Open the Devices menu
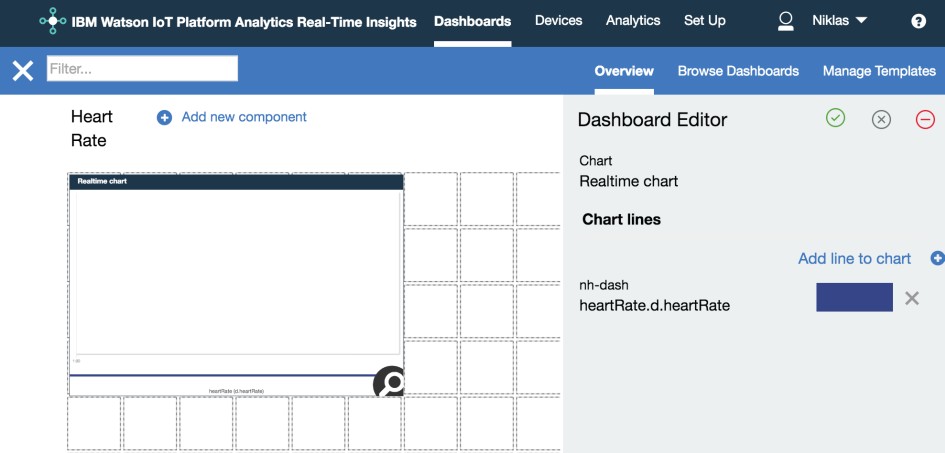945x453 pixels. [x=559, y=20]
